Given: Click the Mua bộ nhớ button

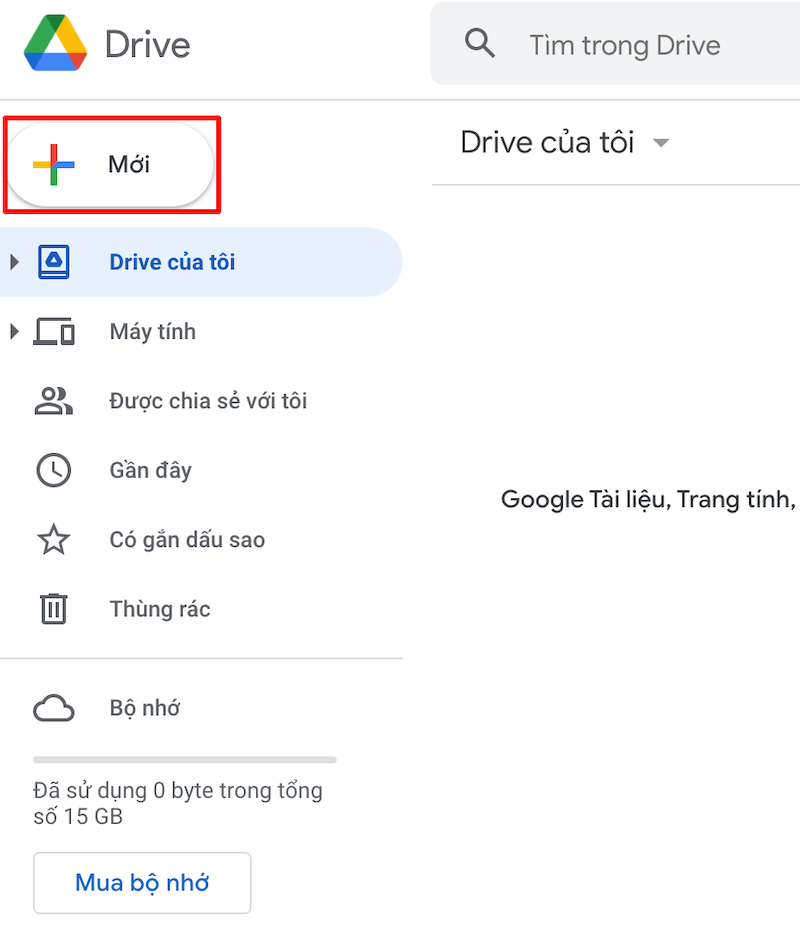Looking at the screenshot, I should [x=141, y=883].
